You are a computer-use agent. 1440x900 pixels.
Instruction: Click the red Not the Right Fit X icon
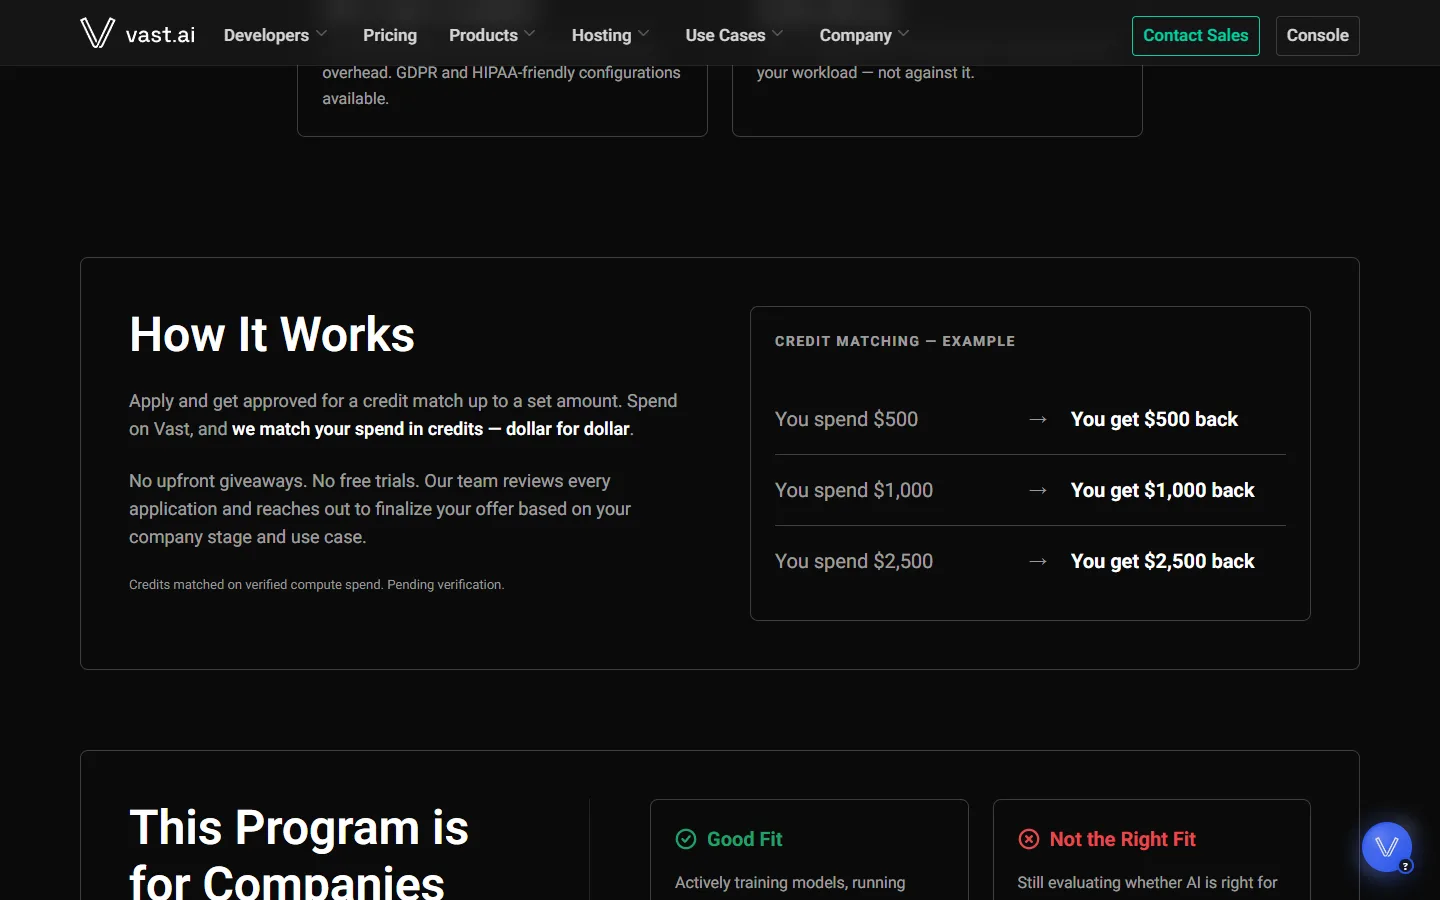pyautogui.click(x=1029, y=839)
